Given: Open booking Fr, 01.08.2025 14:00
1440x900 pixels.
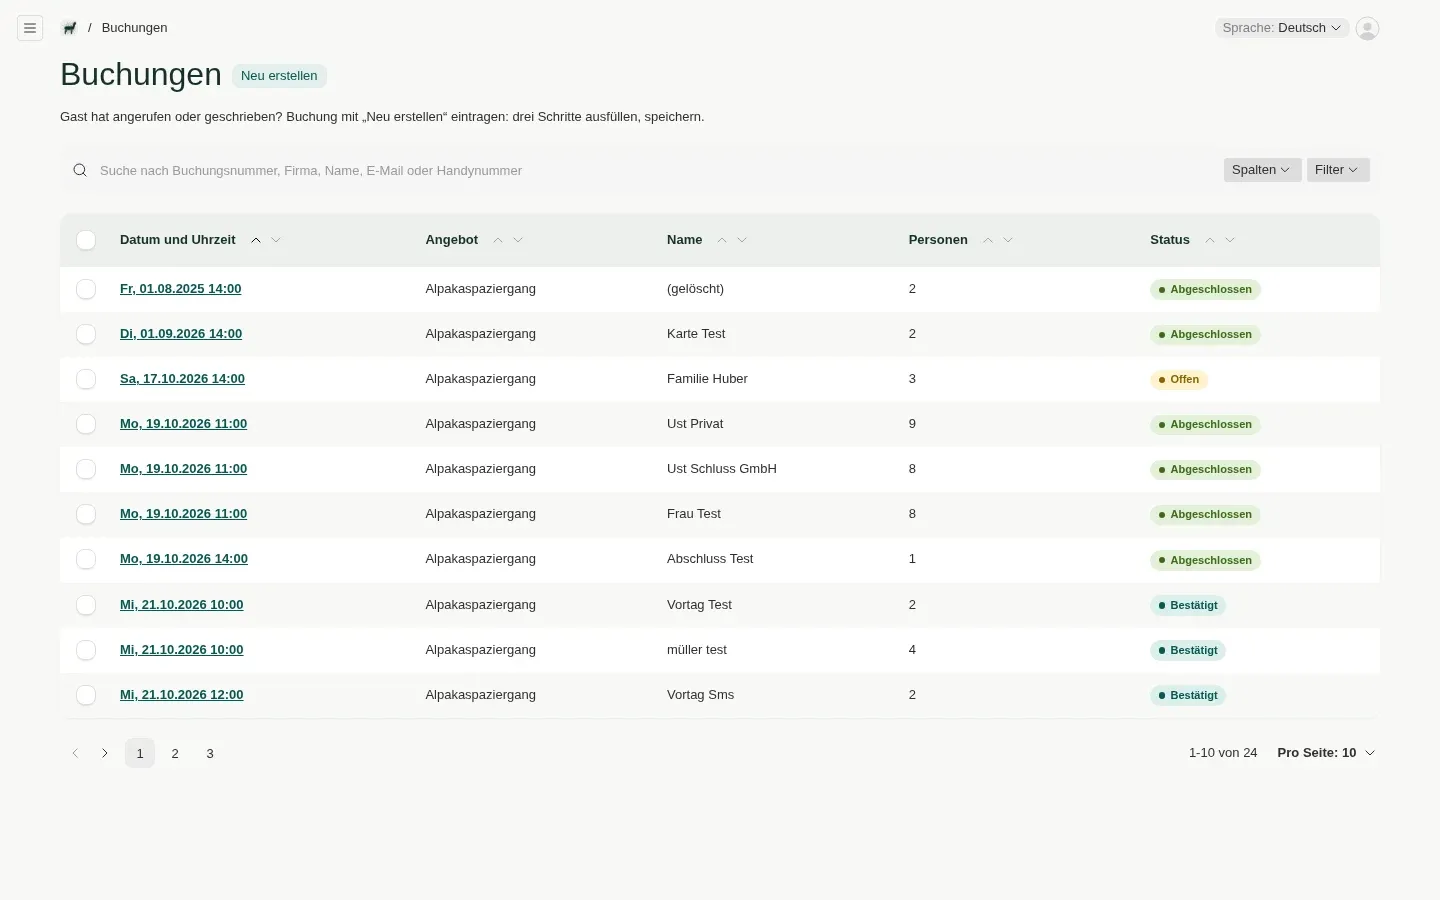Looking at the screenshot, I should click(180, 289).
